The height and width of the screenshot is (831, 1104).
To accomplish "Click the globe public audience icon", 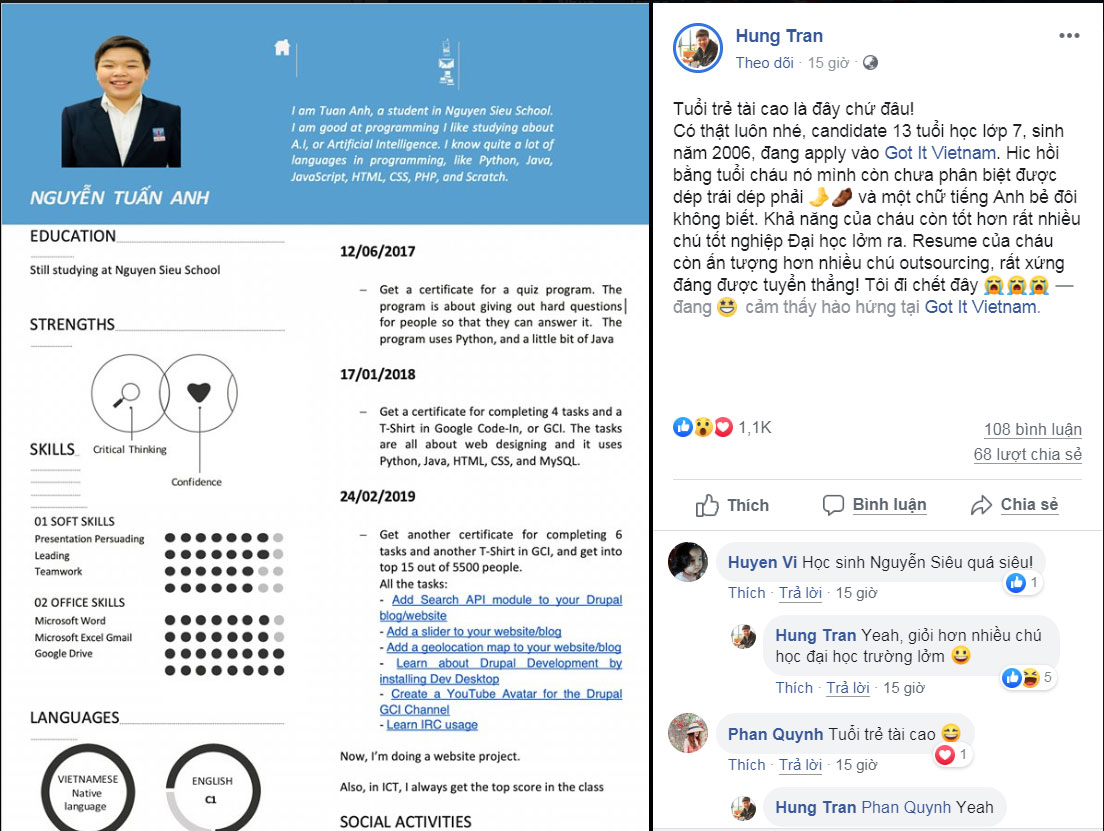I will [870, 63].
